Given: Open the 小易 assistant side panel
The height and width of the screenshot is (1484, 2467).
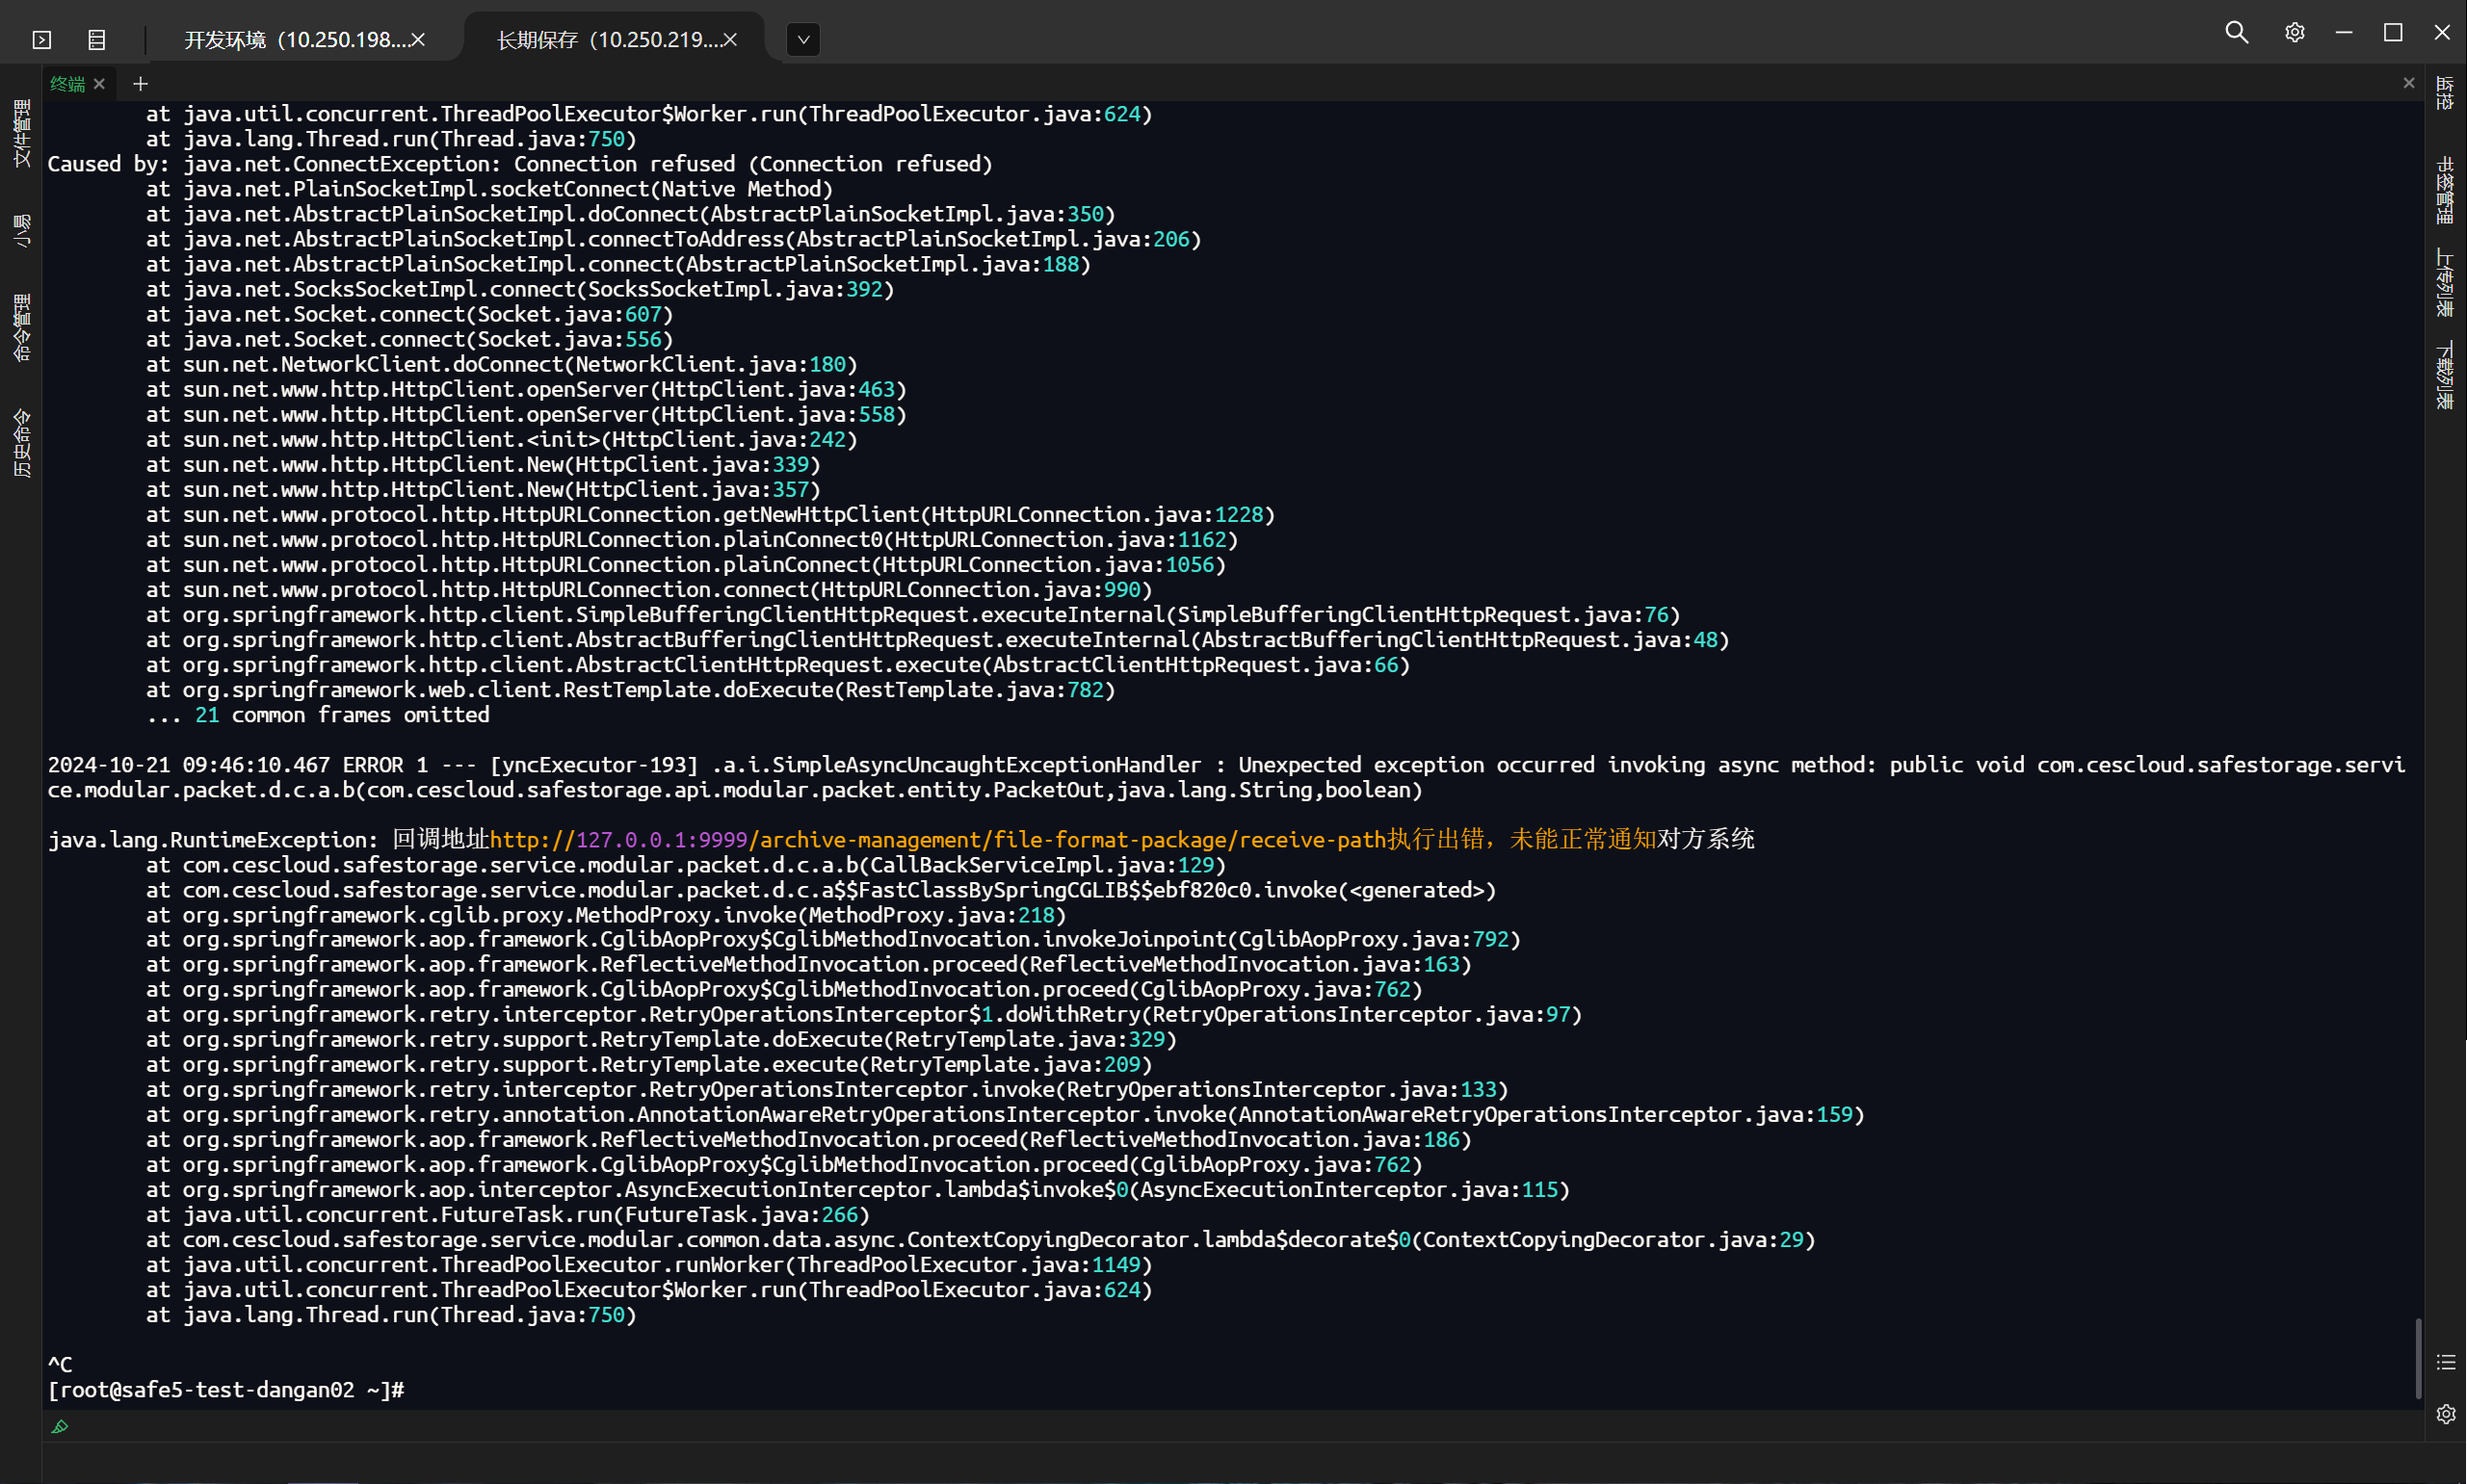Looking at the screenshot, I should click(x=21, y=230).
